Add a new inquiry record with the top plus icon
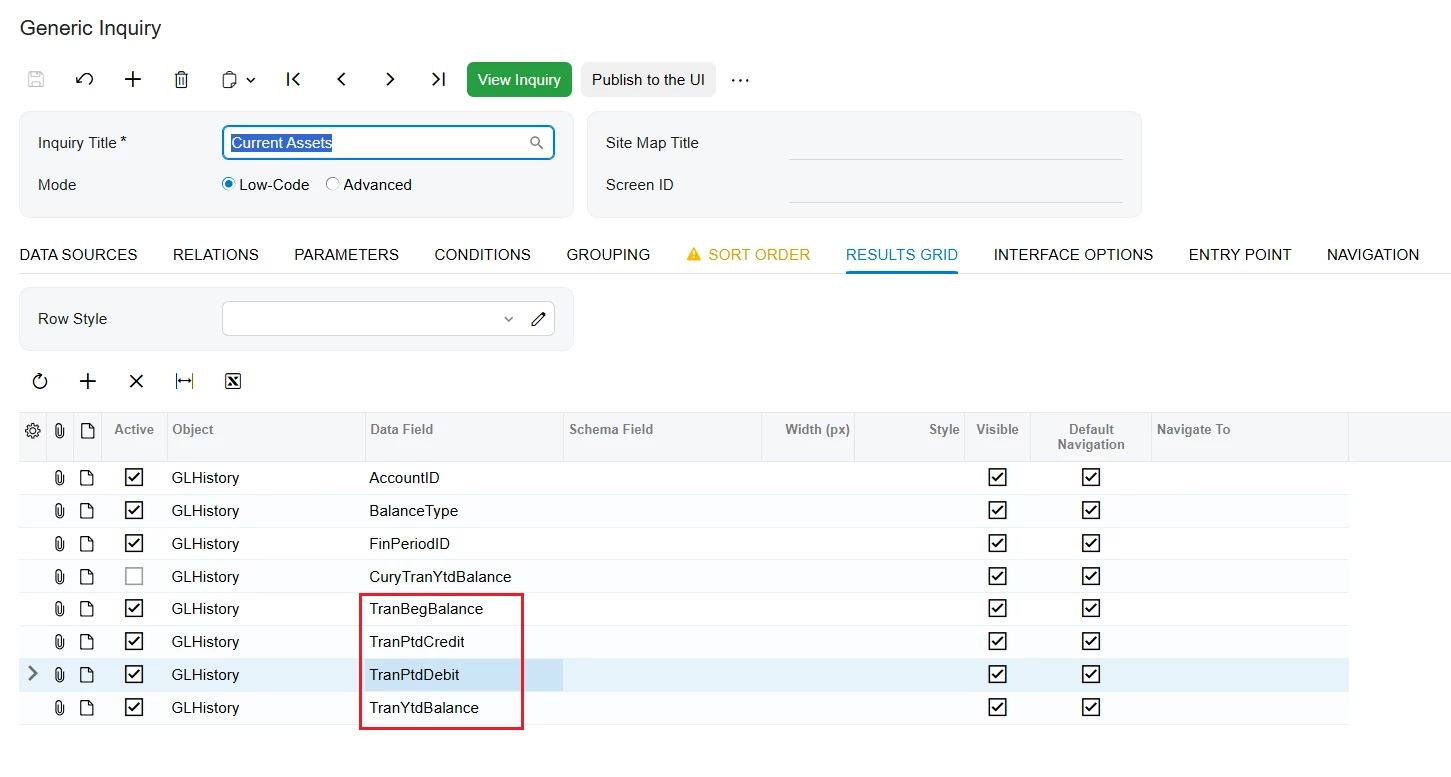This screenshot has width=1451, height=777. coord(133,80)
